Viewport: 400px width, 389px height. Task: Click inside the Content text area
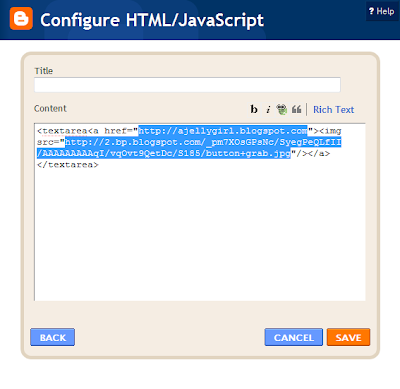pos(200,212)
